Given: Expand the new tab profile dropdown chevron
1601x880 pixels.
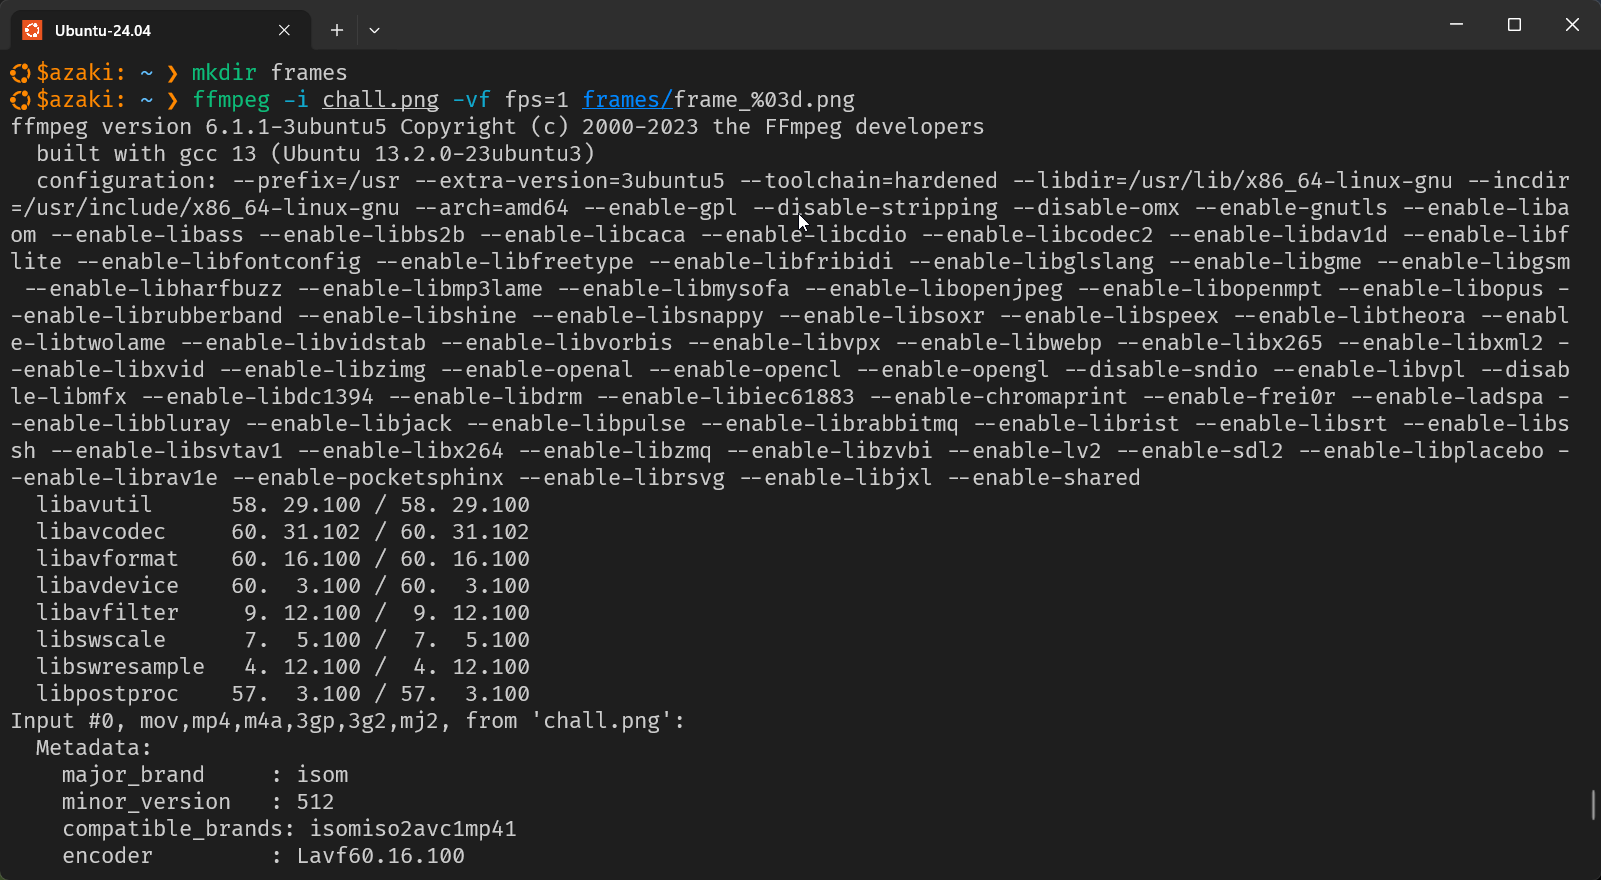Looking at the screenshot, I should [374, 30].
